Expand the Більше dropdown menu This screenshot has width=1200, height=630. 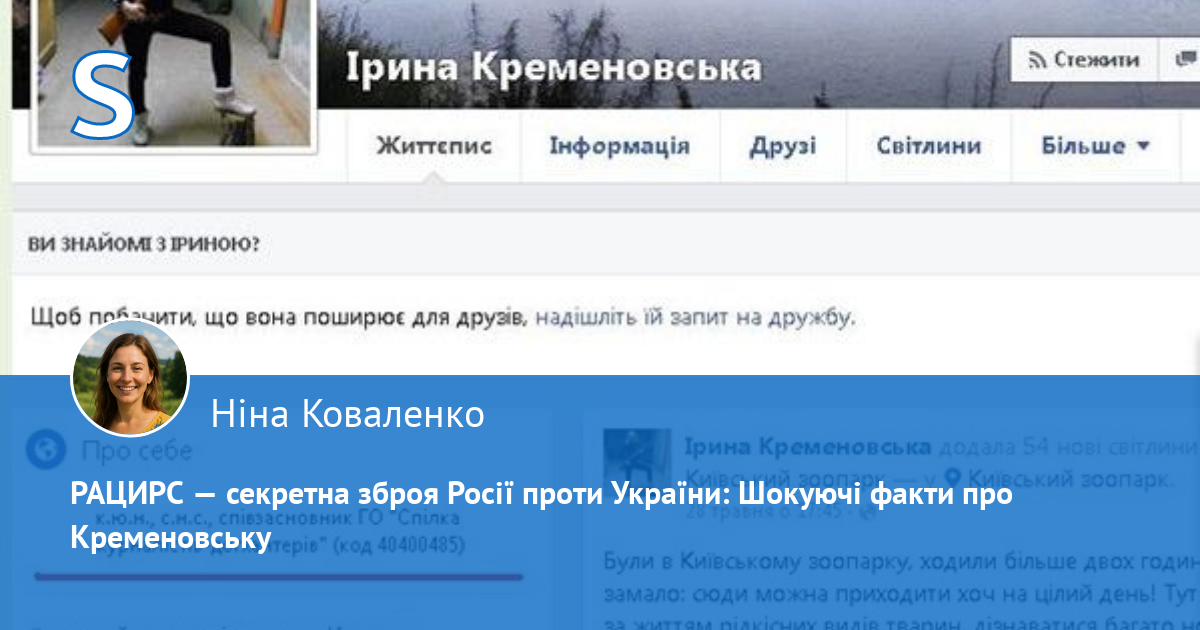pos(1095,146)
